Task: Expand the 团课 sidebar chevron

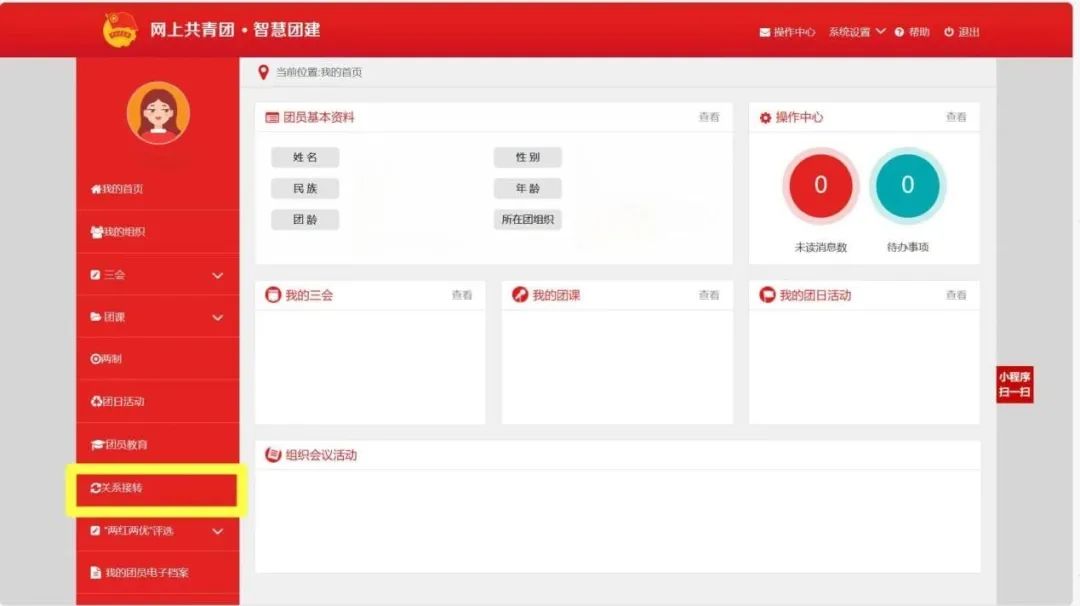Action: pos(218,317)
